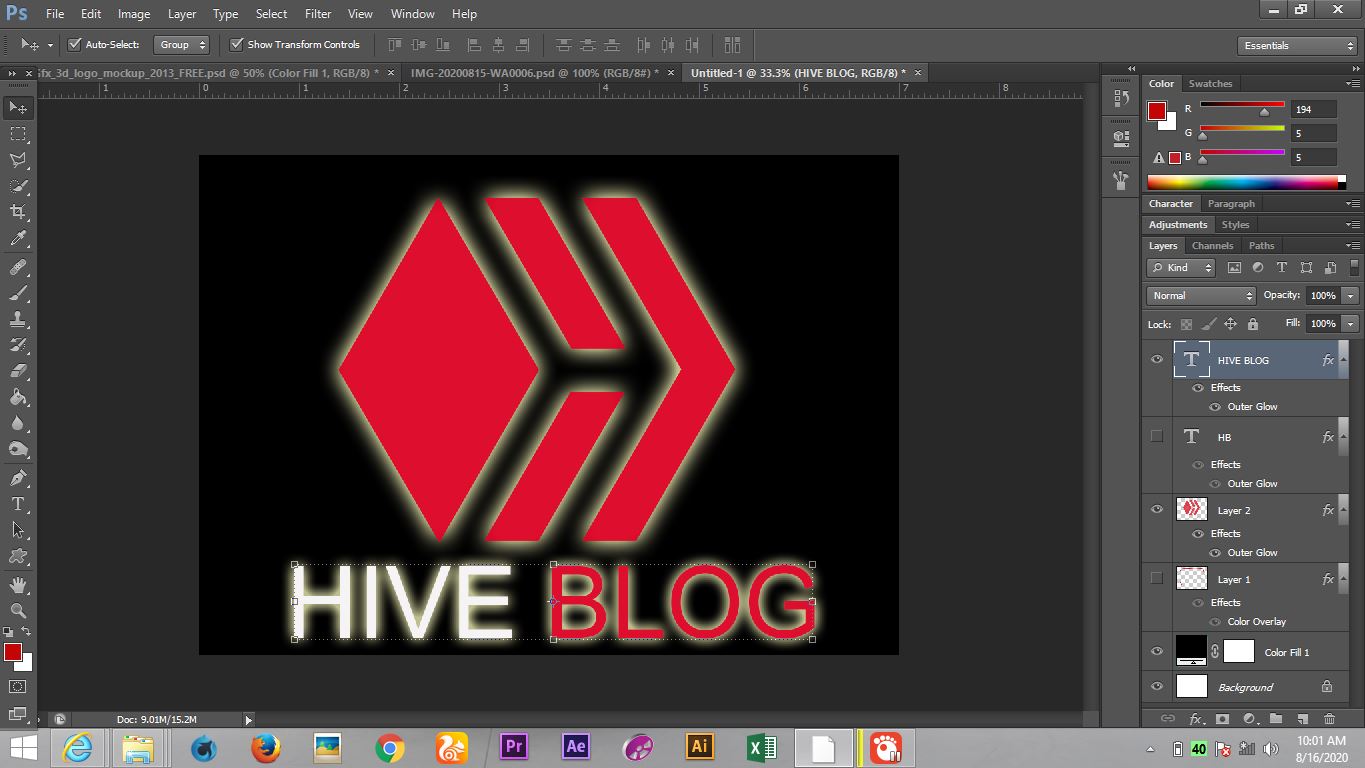This screenshot has width=1365, height=768.
Task: Show the hidden Layer 1
Action: [x=1157, y=578]
